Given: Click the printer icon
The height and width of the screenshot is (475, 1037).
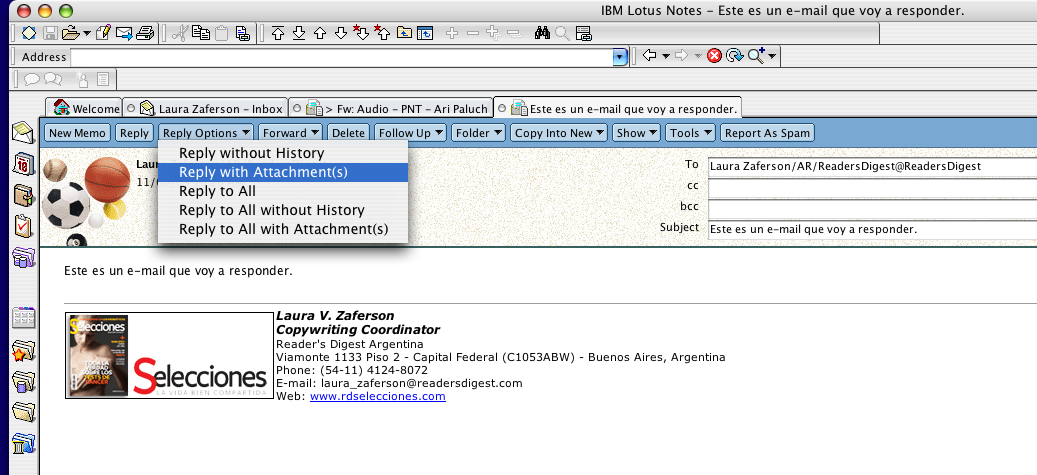Looking at the screenshot, I should pos(145,33).
